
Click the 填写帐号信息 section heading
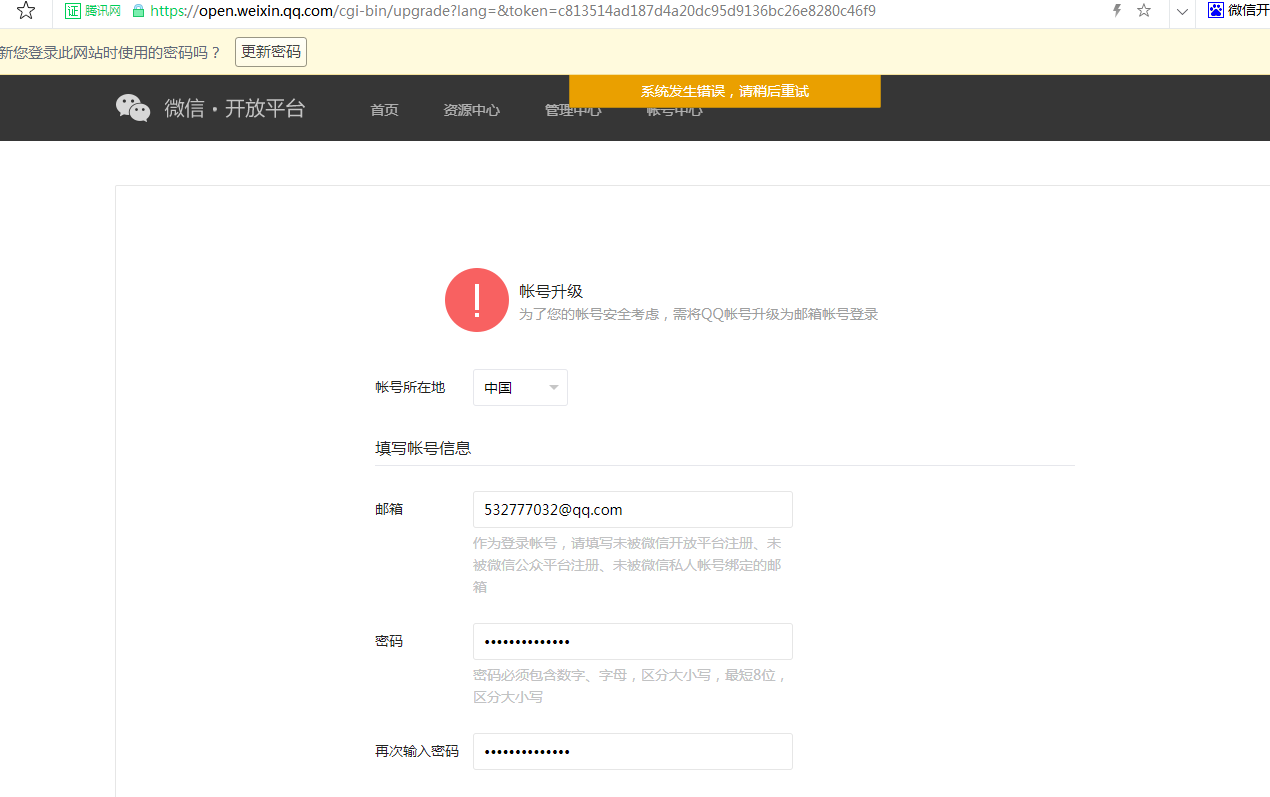pos(423,448)
